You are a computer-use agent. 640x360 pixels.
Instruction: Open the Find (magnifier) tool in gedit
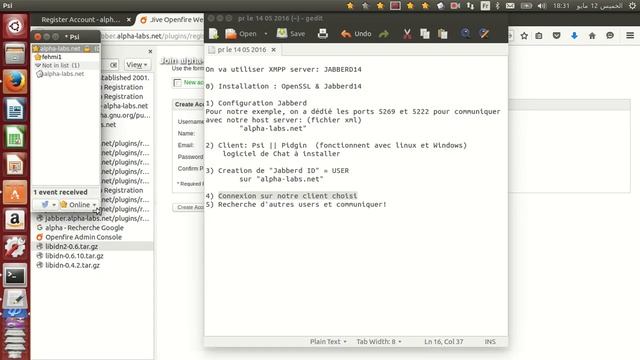(x=465, y=33)
